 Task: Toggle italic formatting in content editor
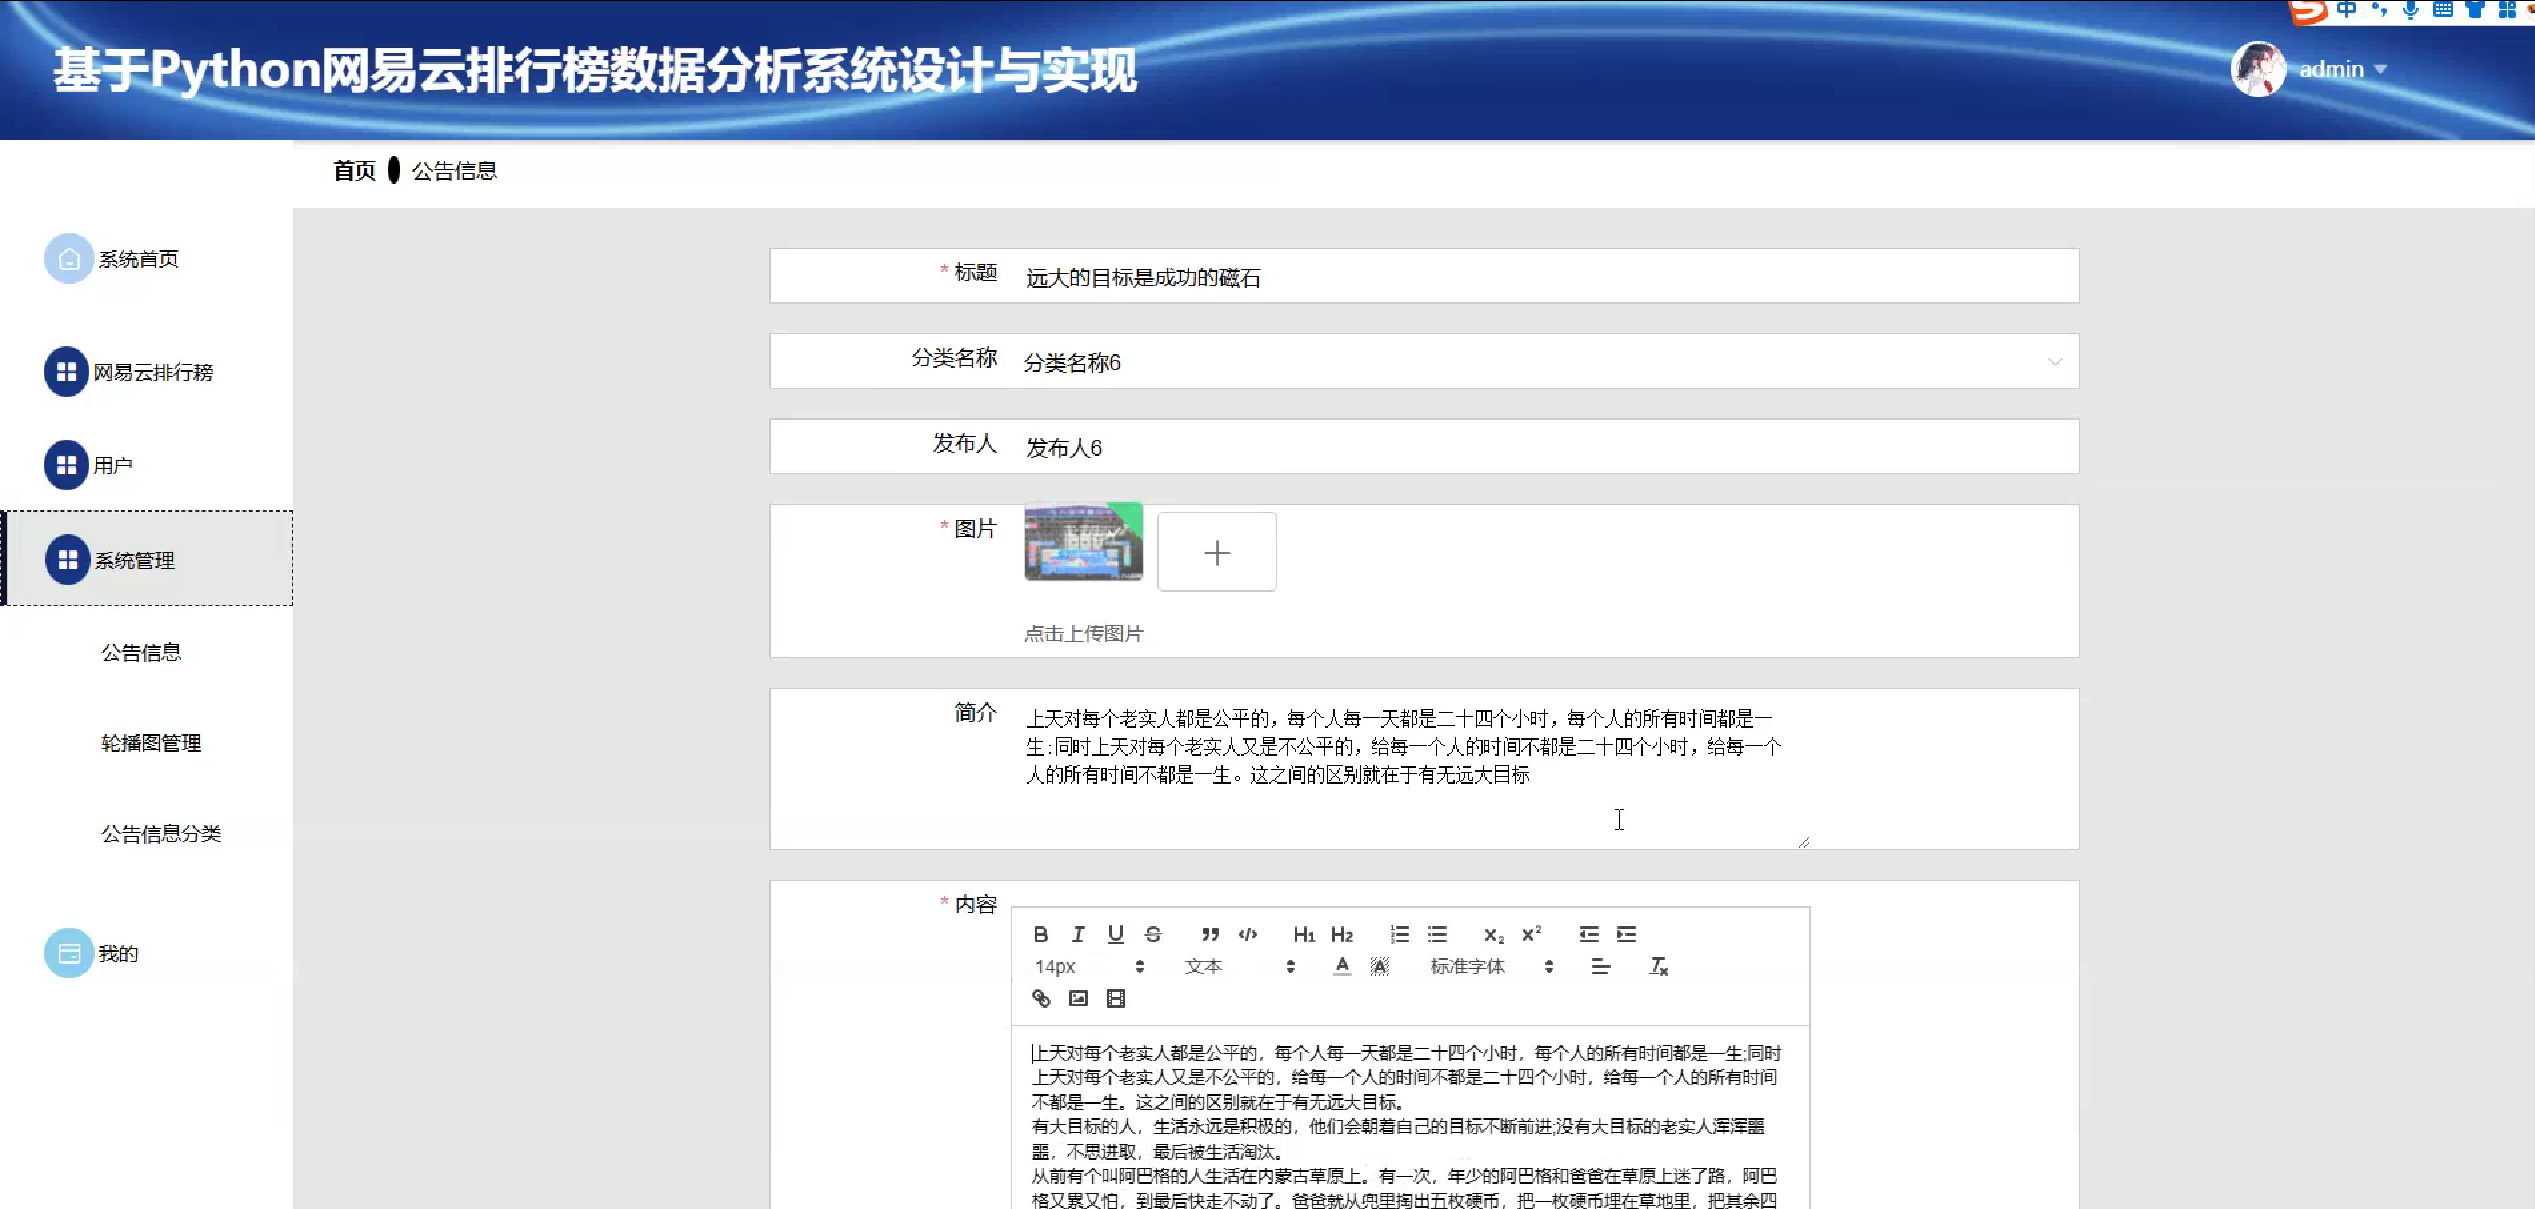(x=1078, y=934)
